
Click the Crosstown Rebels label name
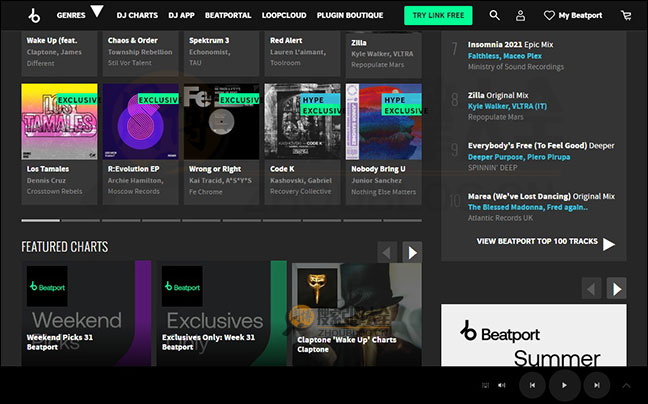coord(55,191)
